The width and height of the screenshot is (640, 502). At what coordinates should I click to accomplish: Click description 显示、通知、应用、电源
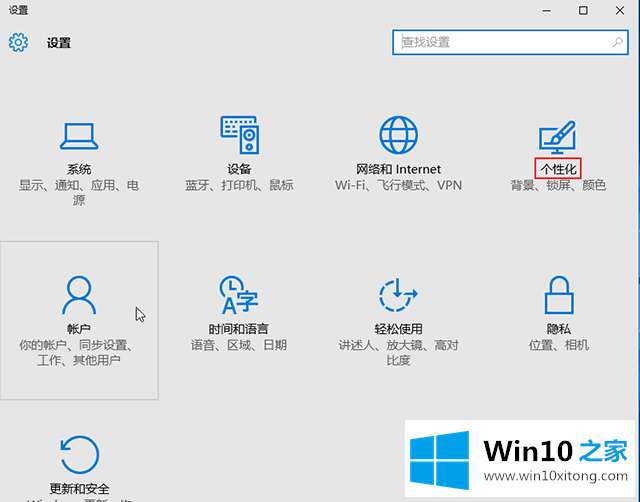tap(79, 193)
